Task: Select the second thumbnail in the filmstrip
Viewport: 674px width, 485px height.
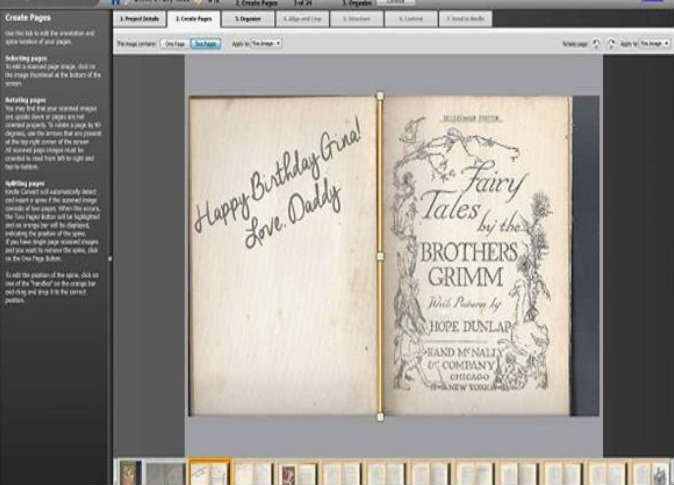Action: pos(165,473)
